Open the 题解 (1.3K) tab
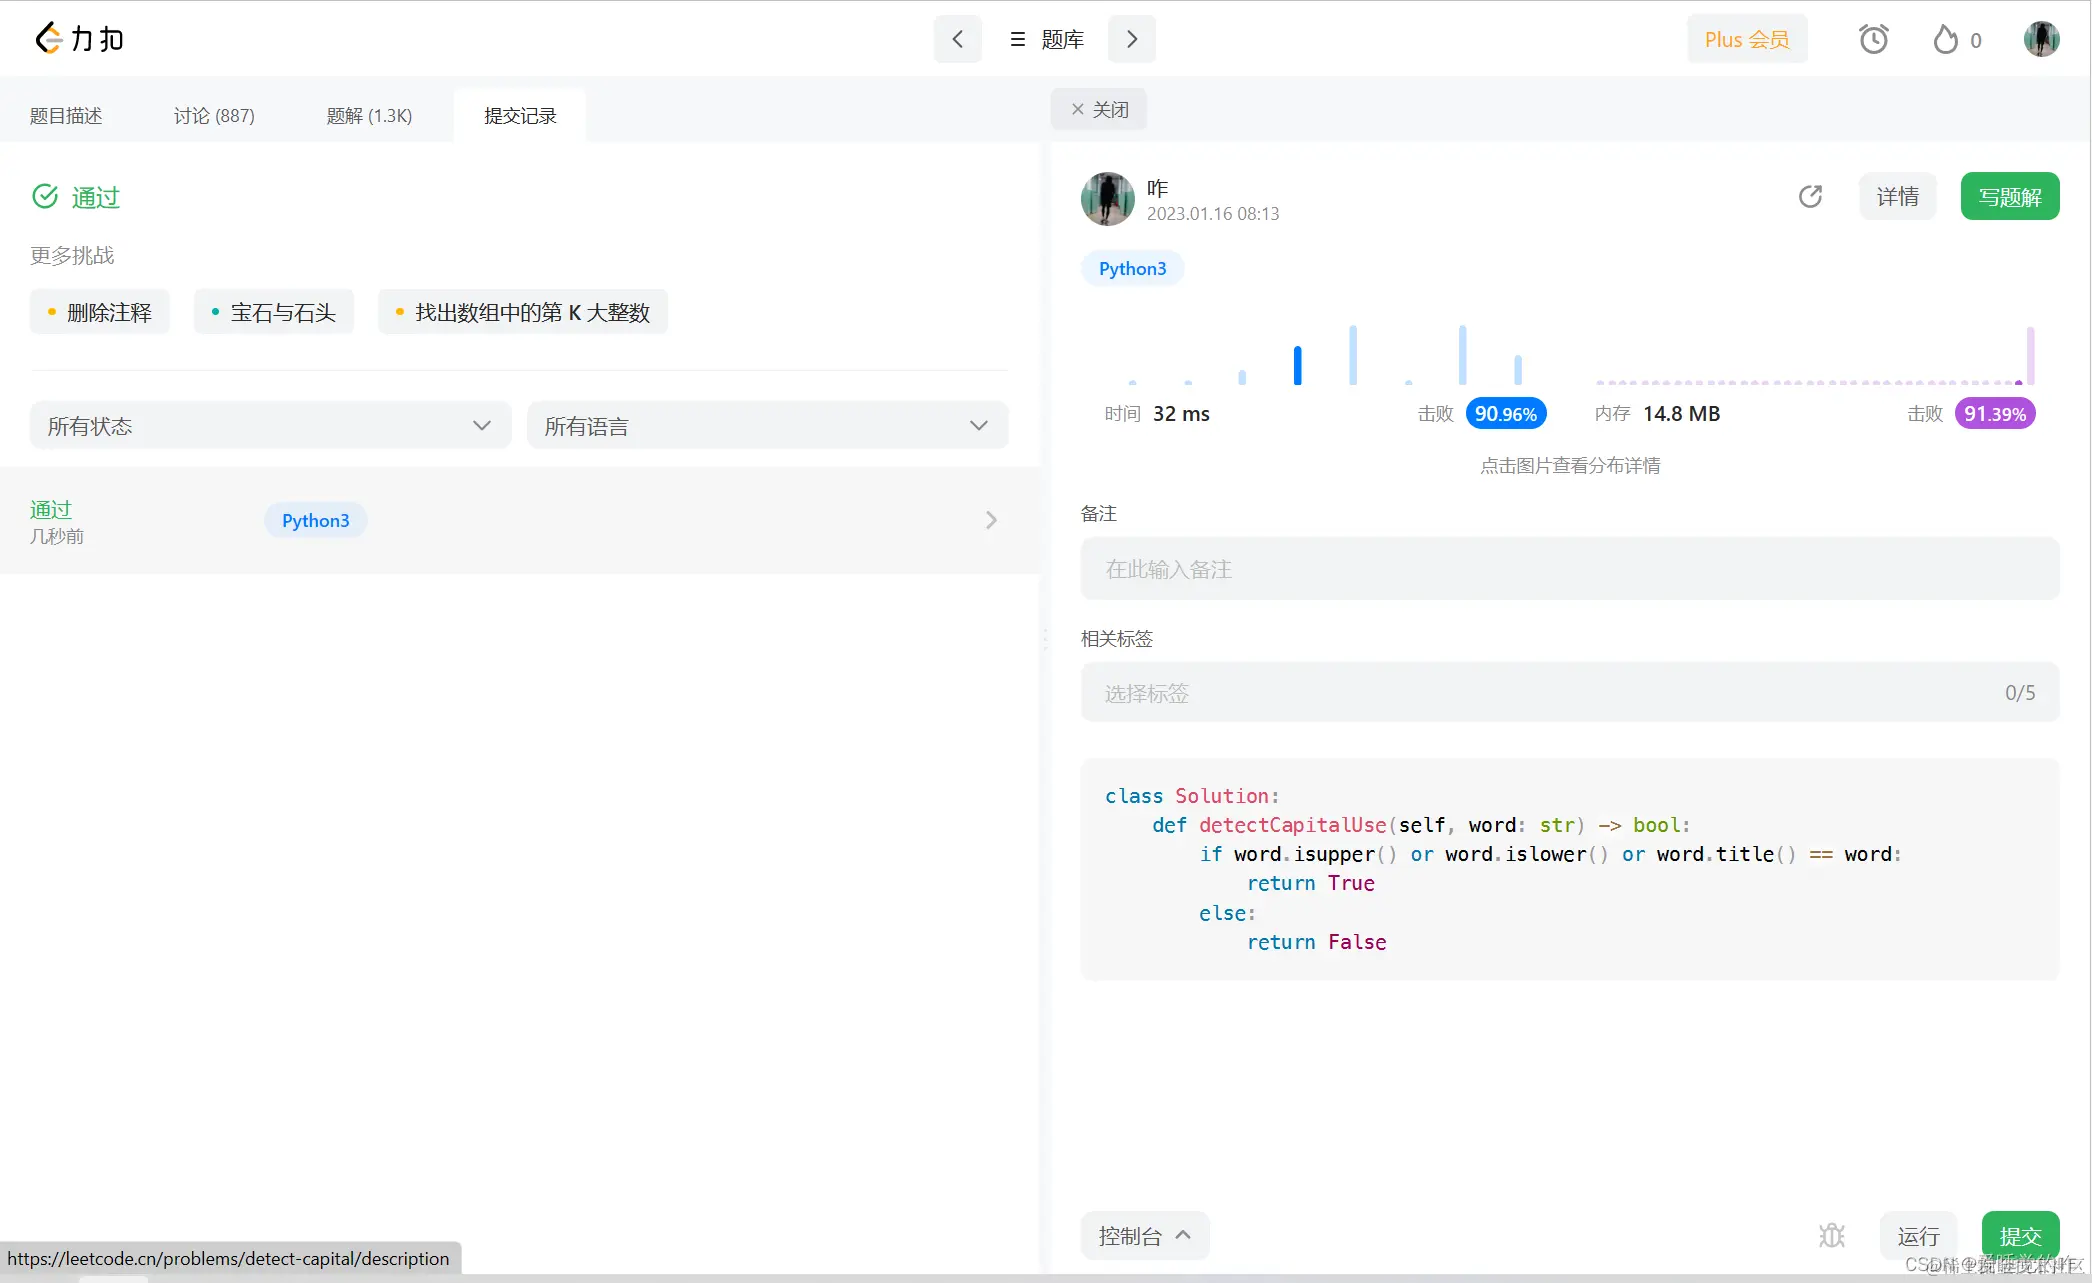2092x1283 pixels. pyautogui.click(x=369, y=116)
